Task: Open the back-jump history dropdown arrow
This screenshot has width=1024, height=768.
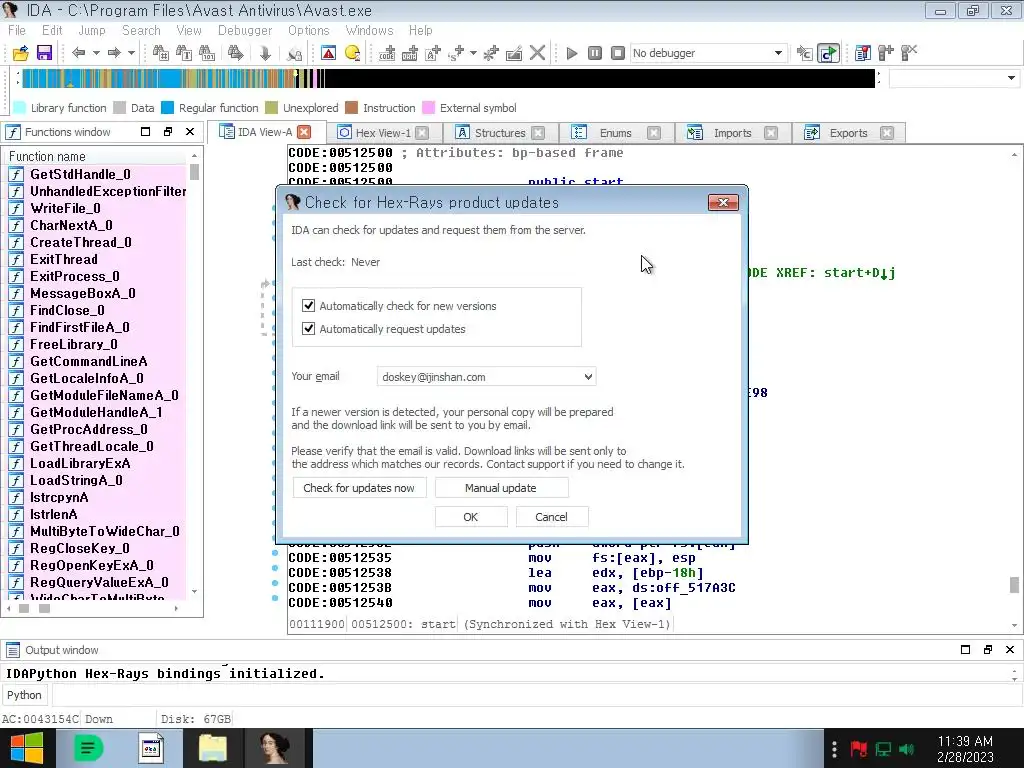Action: 96,53
